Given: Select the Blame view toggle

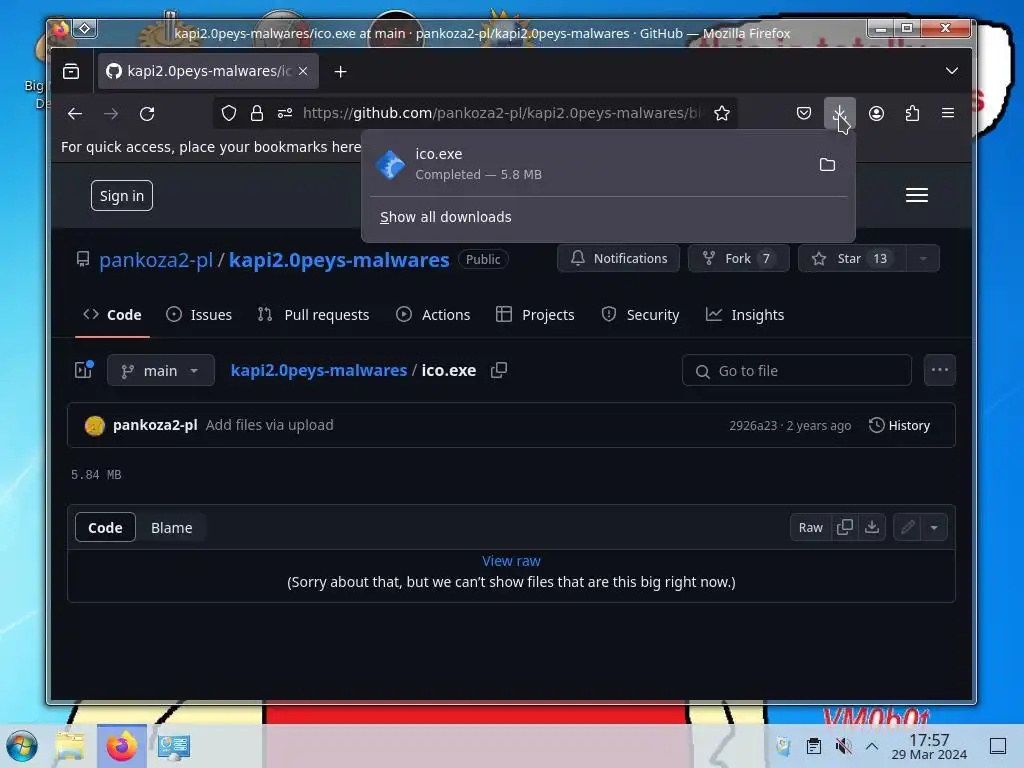Looking at the screenshot, I should coord(171,528).
